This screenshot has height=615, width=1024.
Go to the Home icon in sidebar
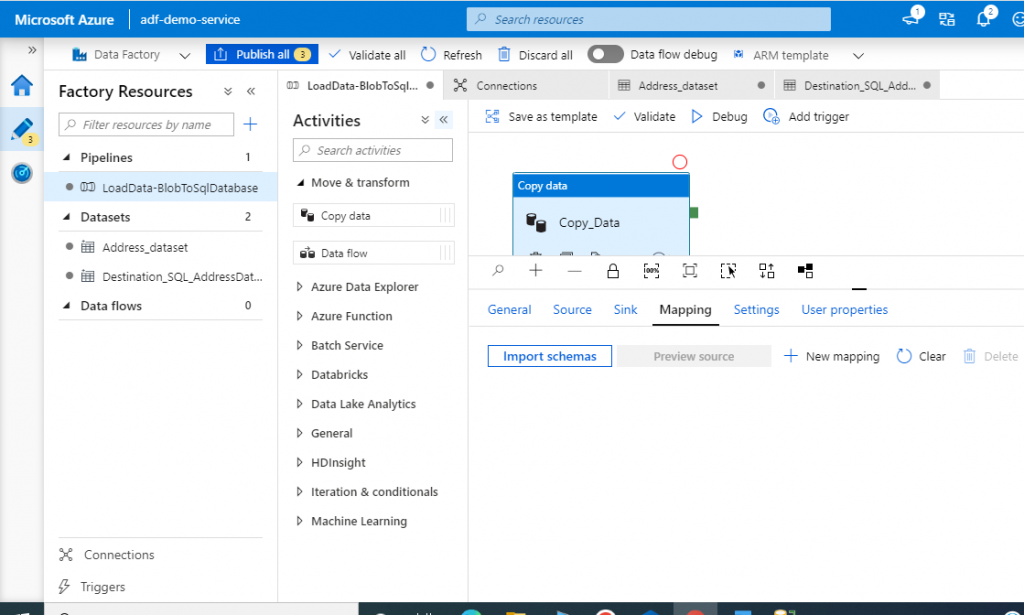(22, 86)
